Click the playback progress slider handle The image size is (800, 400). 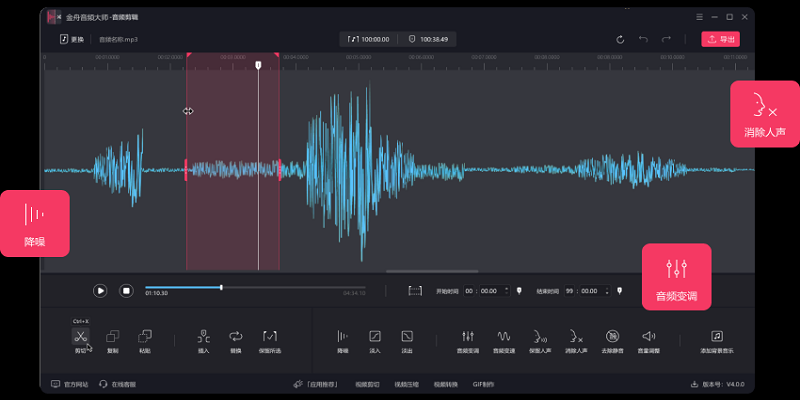pos(221,288)
